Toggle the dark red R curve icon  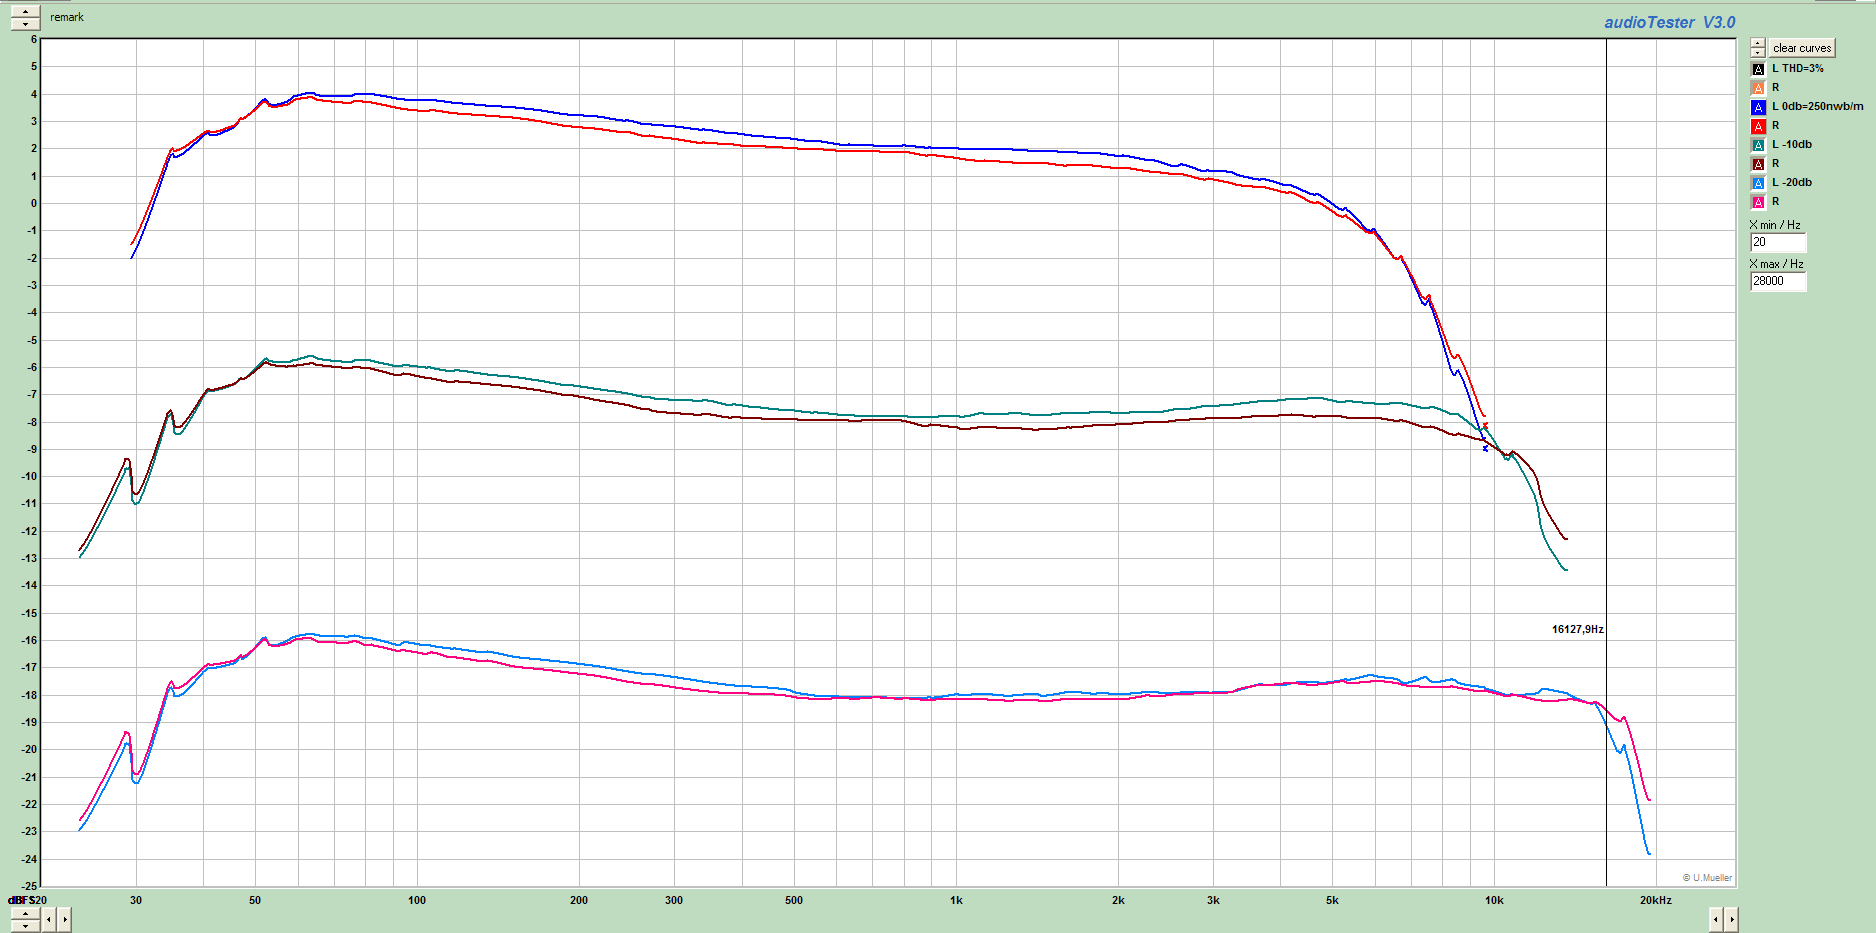(1758, 164)
